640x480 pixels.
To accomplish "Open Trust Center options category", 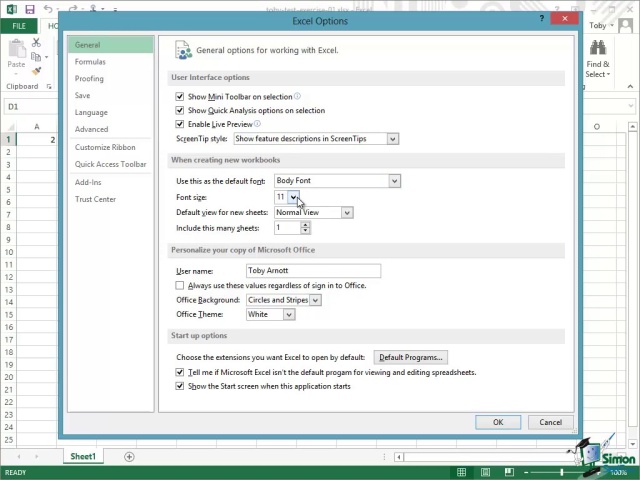I will coord(111,199).
